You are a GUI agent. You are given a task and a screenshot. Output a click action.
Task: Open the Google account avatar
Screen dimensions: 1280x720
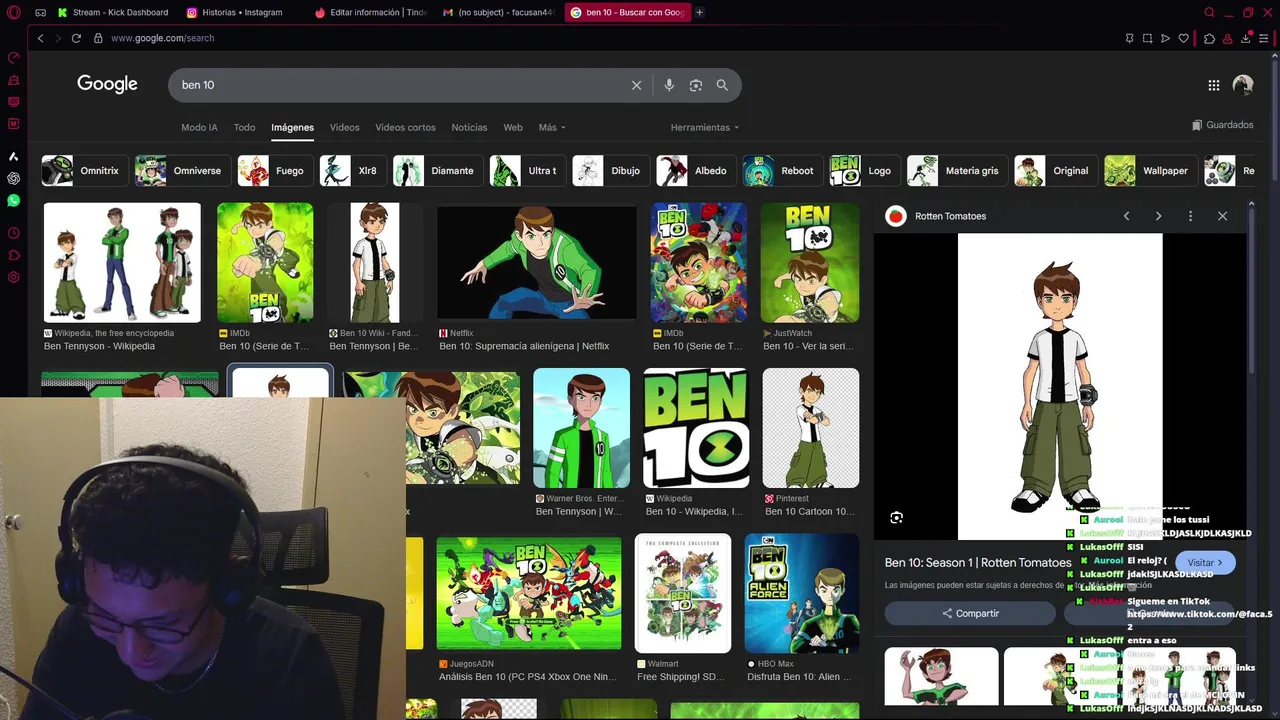(1243, 85)
